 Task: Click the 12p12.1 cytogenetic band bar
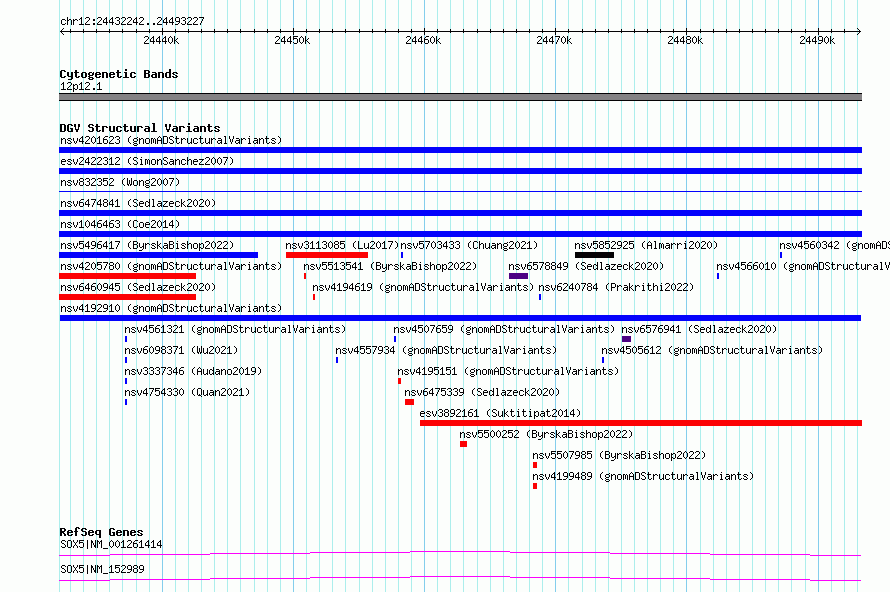pyautogui.click(x=460, y=97)
